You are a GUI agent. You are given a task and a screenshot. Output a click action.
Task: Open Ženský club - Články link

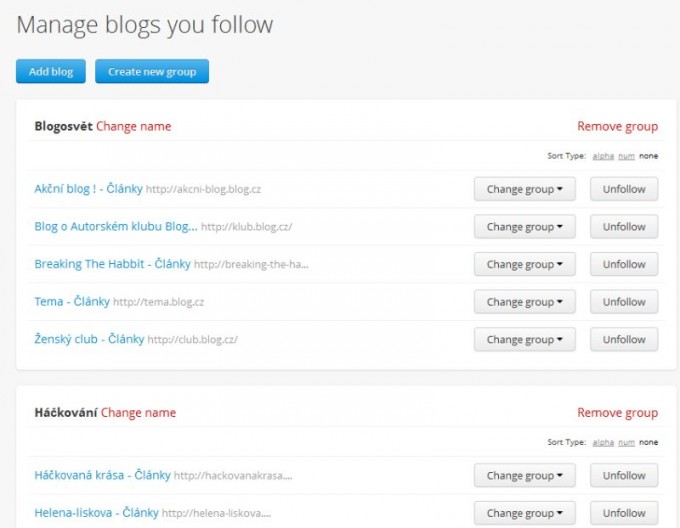coord(89,339)
